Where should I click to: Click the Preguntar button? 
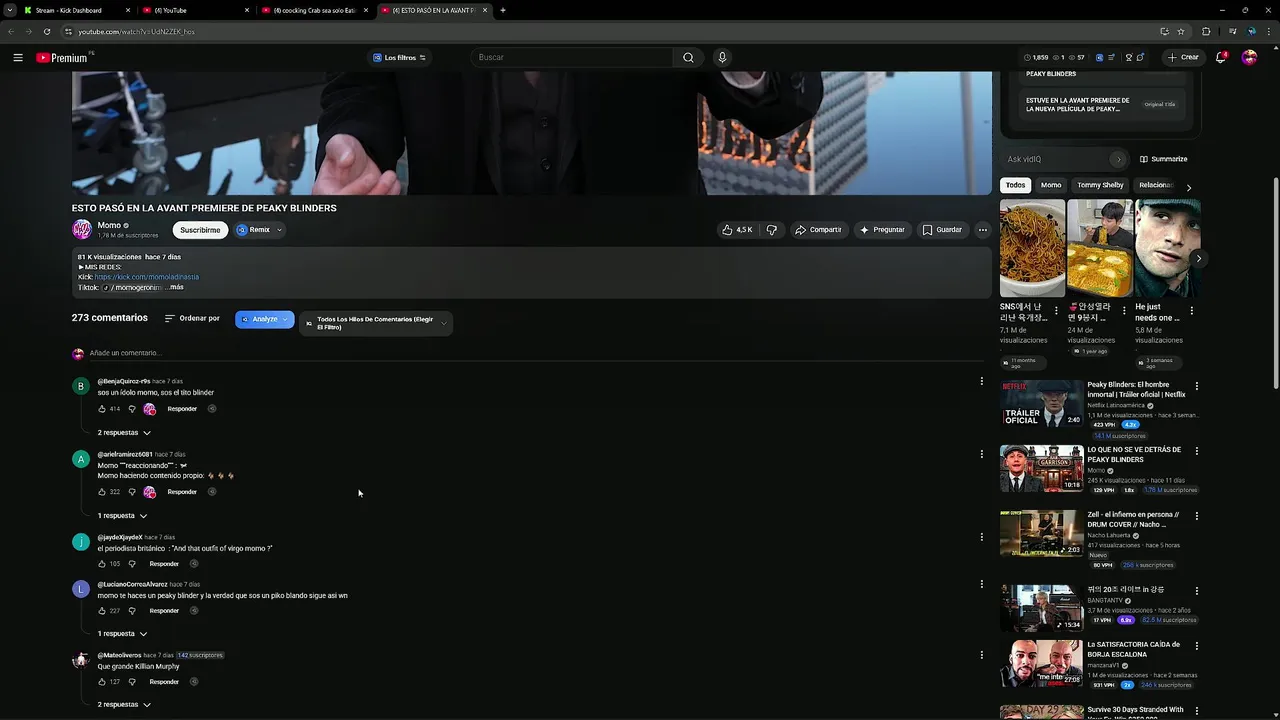(882, 230)
